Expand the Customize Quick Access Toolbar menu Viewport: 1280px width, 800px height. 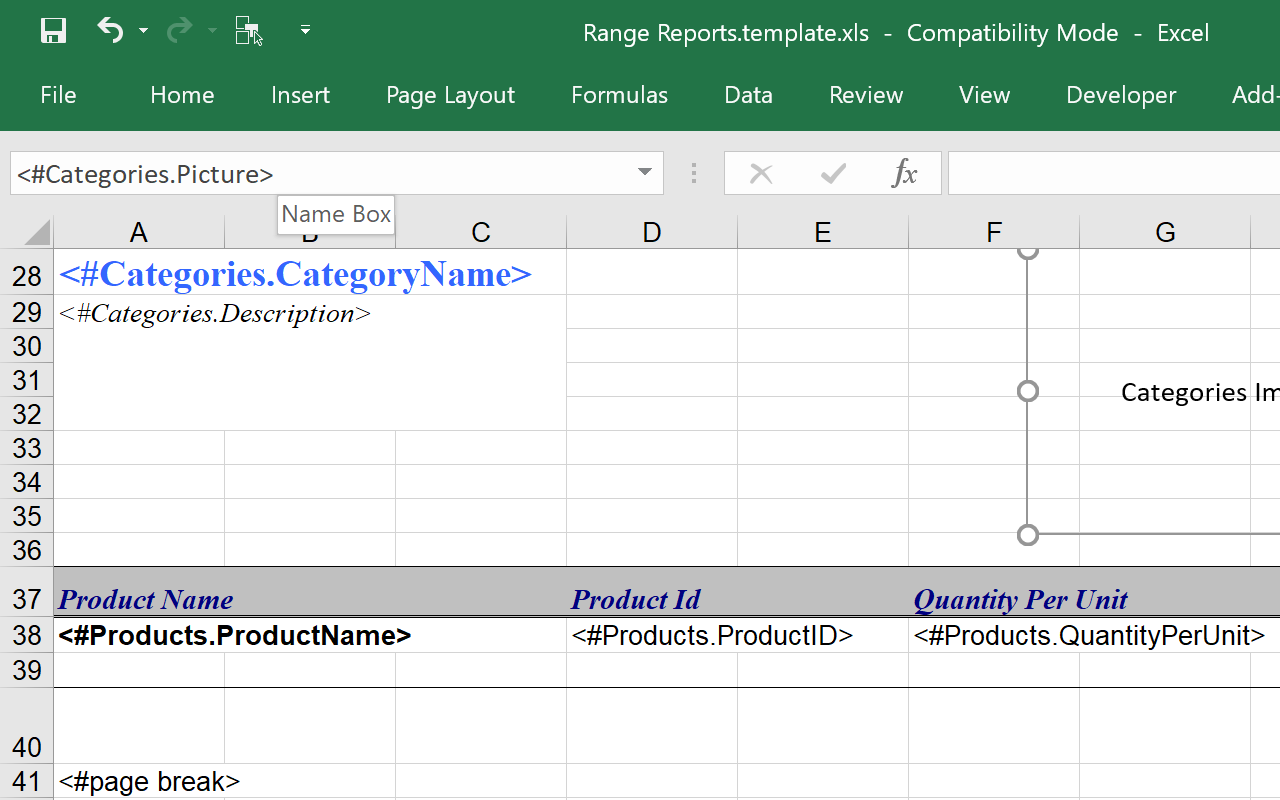305,31
